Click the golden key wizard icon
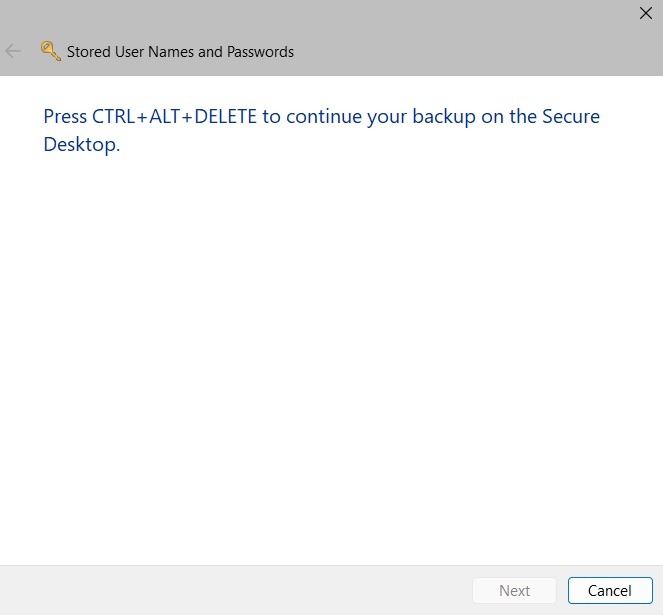The height and width of the screenshot is (615, 663). pyautogui.click(x=51, y=51)
